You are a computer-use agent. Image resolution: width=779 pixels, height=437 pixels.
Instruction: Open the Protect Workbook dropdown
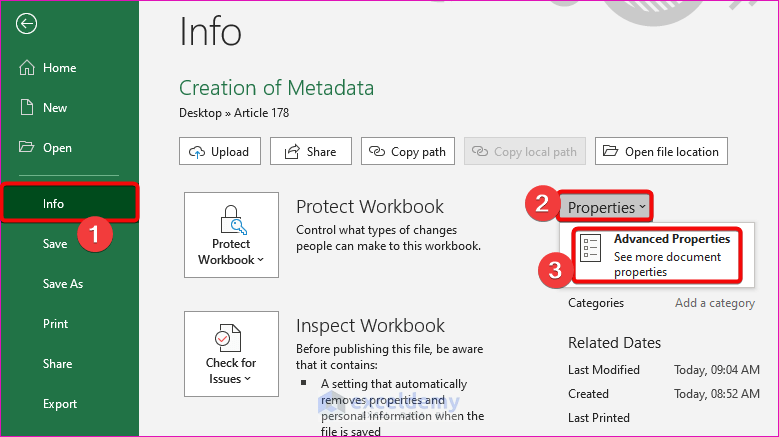tap(232, 235)
